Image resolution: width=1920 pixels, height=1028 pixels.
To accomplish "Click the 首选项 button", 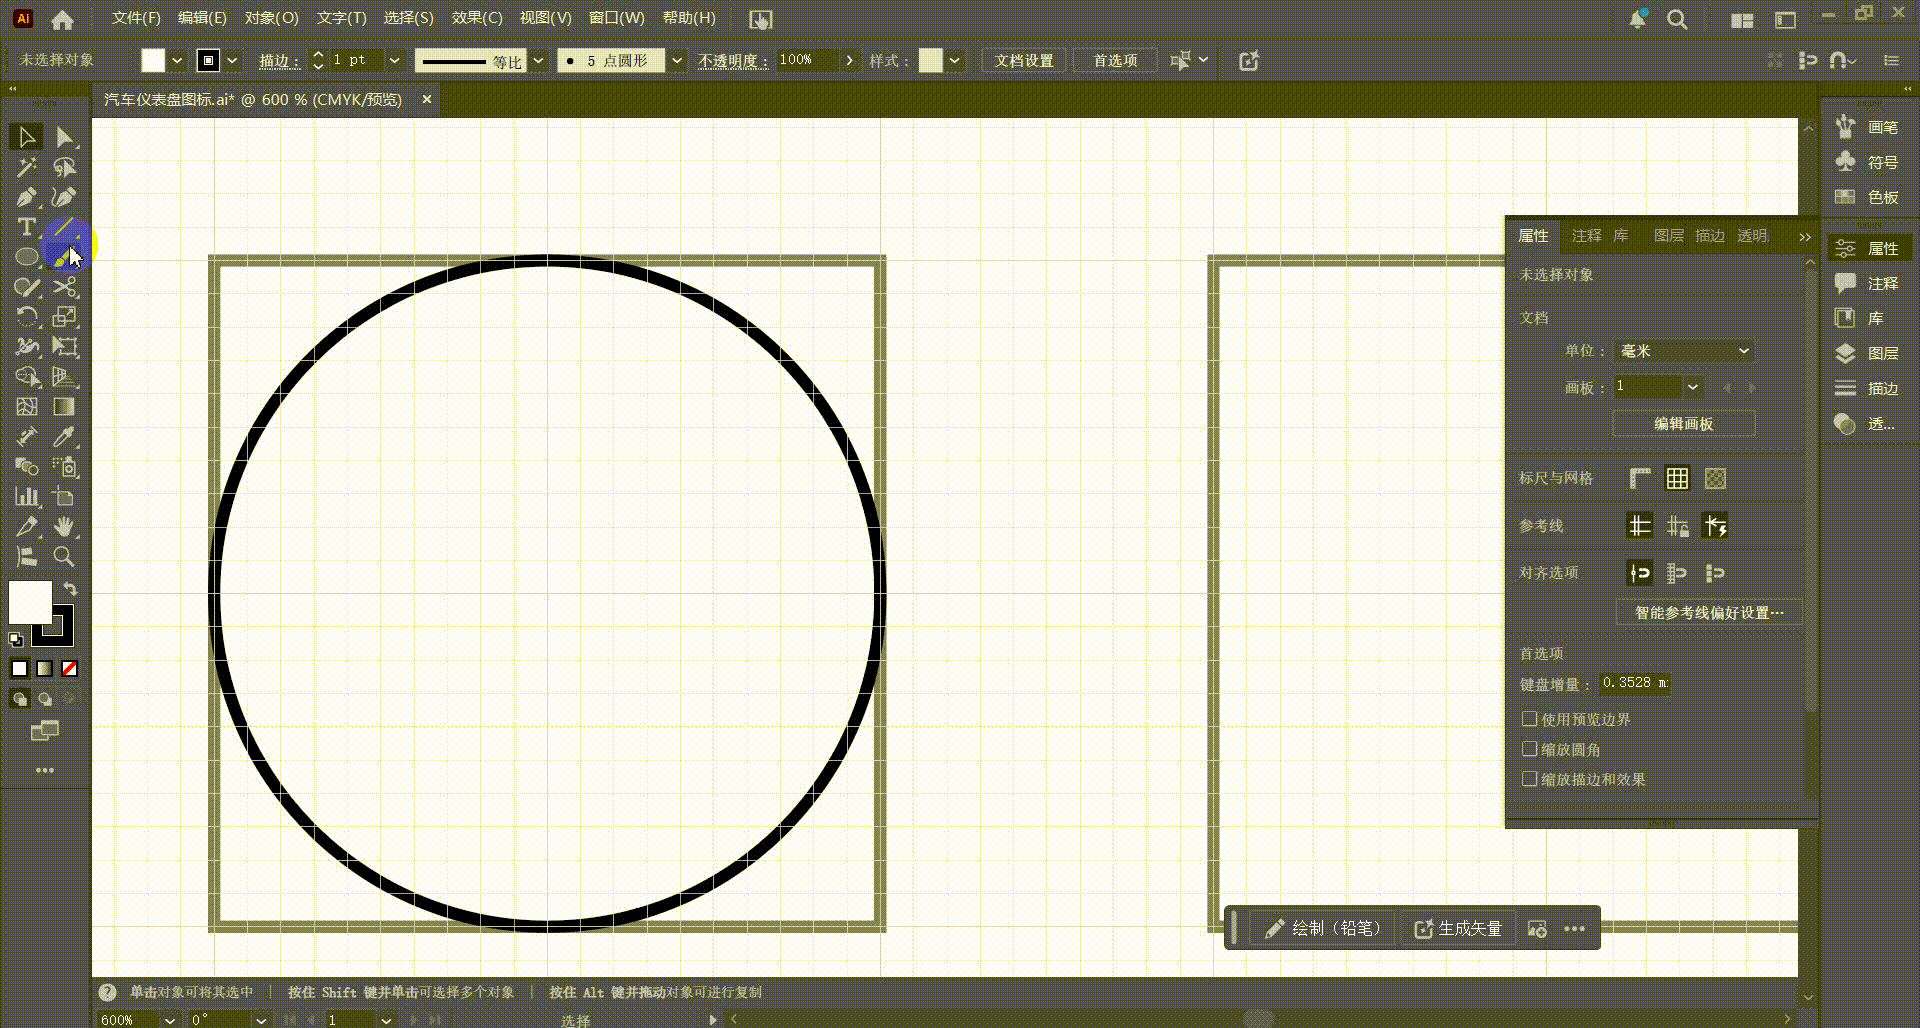I will click(x=1115, y=61).
